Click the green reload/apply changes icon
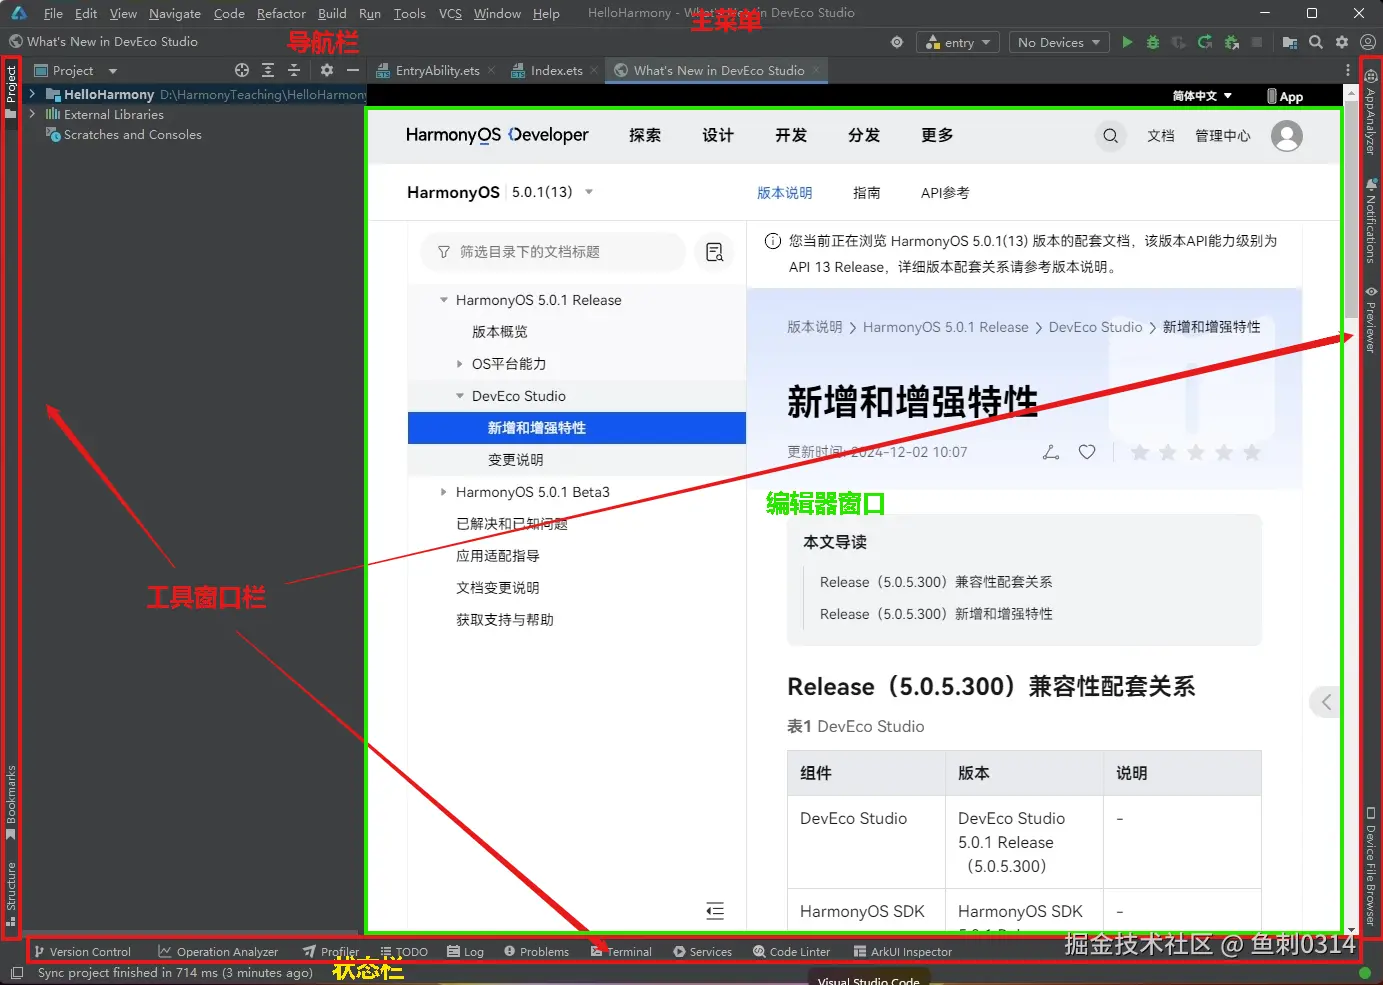The height and width of the screenshot is (985, 1383). pyautogui.click(x=1205, y=42)
